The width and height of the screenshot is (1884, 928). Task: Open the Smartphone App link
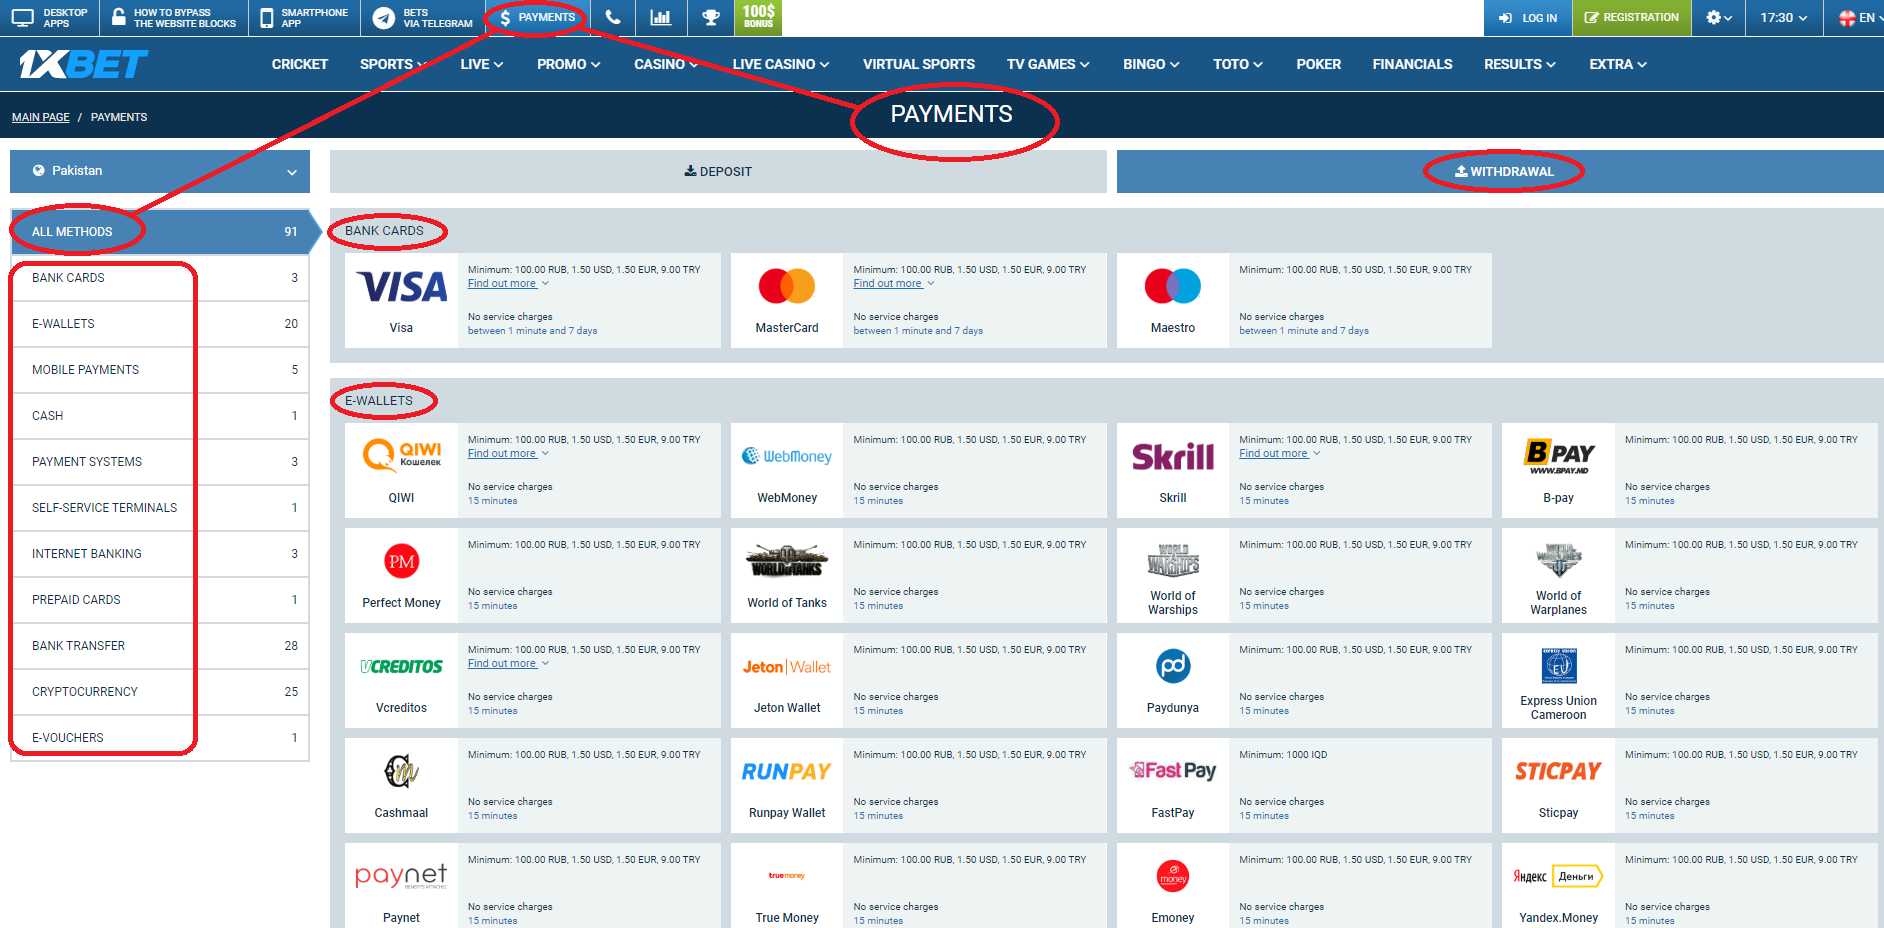coord(304,18)
